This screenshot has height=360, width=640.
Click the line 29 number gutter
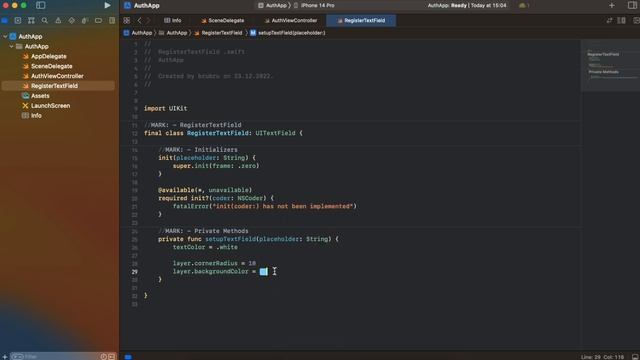(x=134, y=271)
